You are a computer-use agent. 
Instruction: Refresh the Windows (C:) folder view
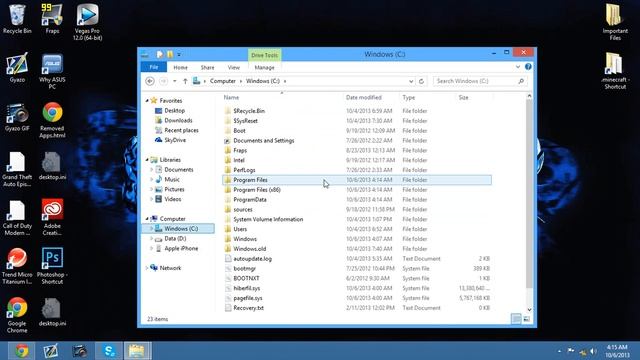pyautogui.click(x=421, y=81)
